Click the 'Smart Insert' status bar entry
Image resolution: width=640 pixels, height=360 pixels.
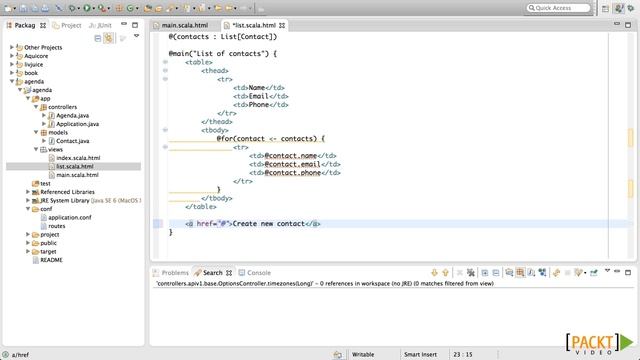420,355
